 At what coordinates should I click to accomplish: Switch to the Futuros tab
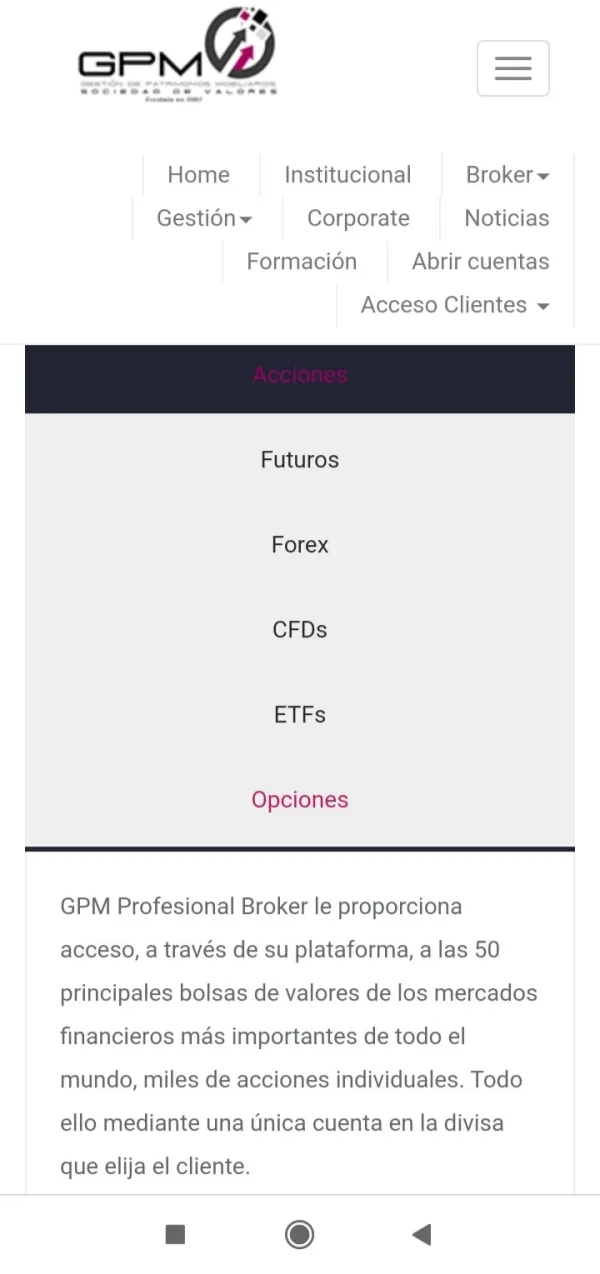click(300, 460)
